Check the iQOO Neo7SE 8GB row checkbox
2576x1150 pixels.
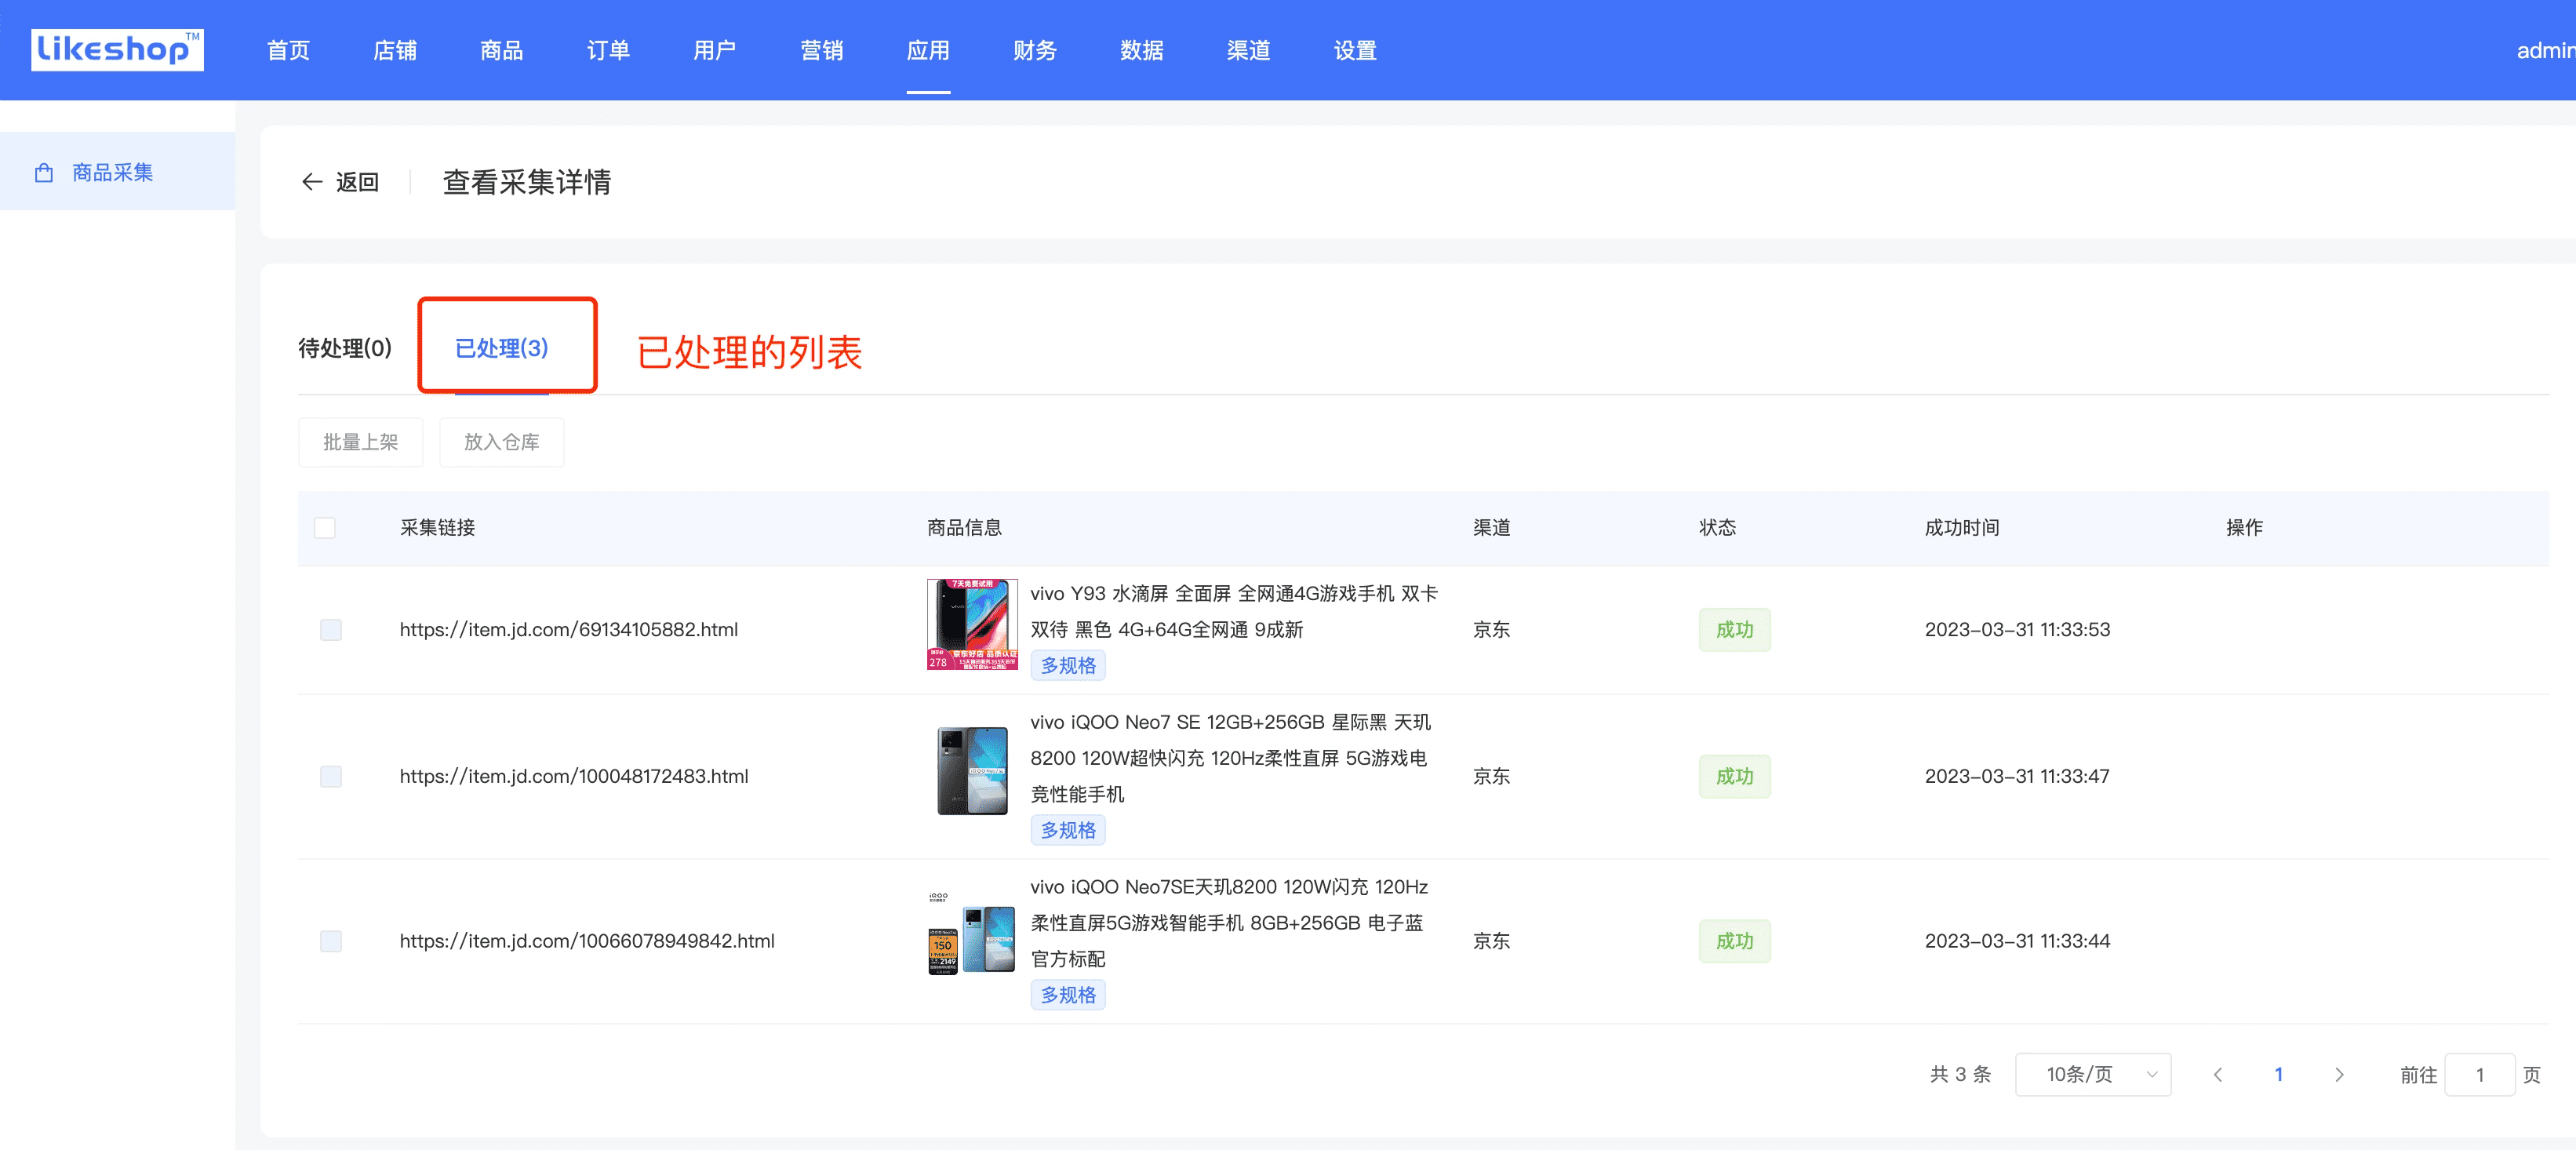331,942
